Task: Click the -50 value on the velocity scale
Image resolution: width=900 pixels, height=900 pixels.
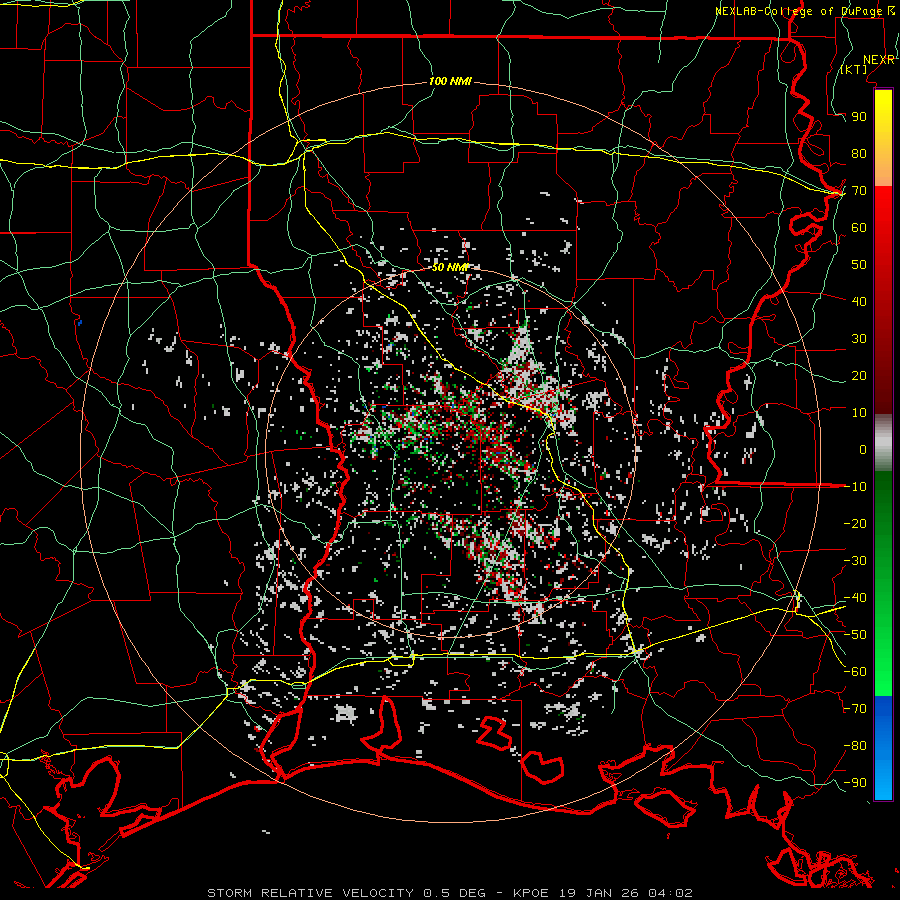Action: tap(855, 635)
